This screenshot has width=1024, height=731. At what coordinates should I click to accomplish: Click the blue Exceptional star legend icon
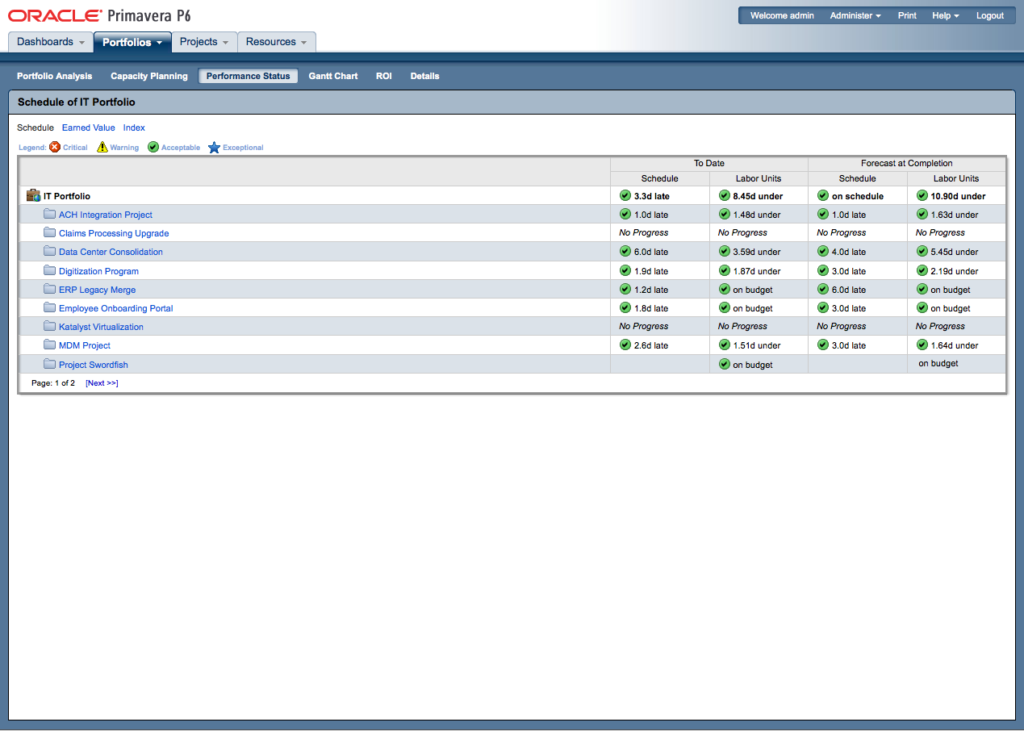212,147
